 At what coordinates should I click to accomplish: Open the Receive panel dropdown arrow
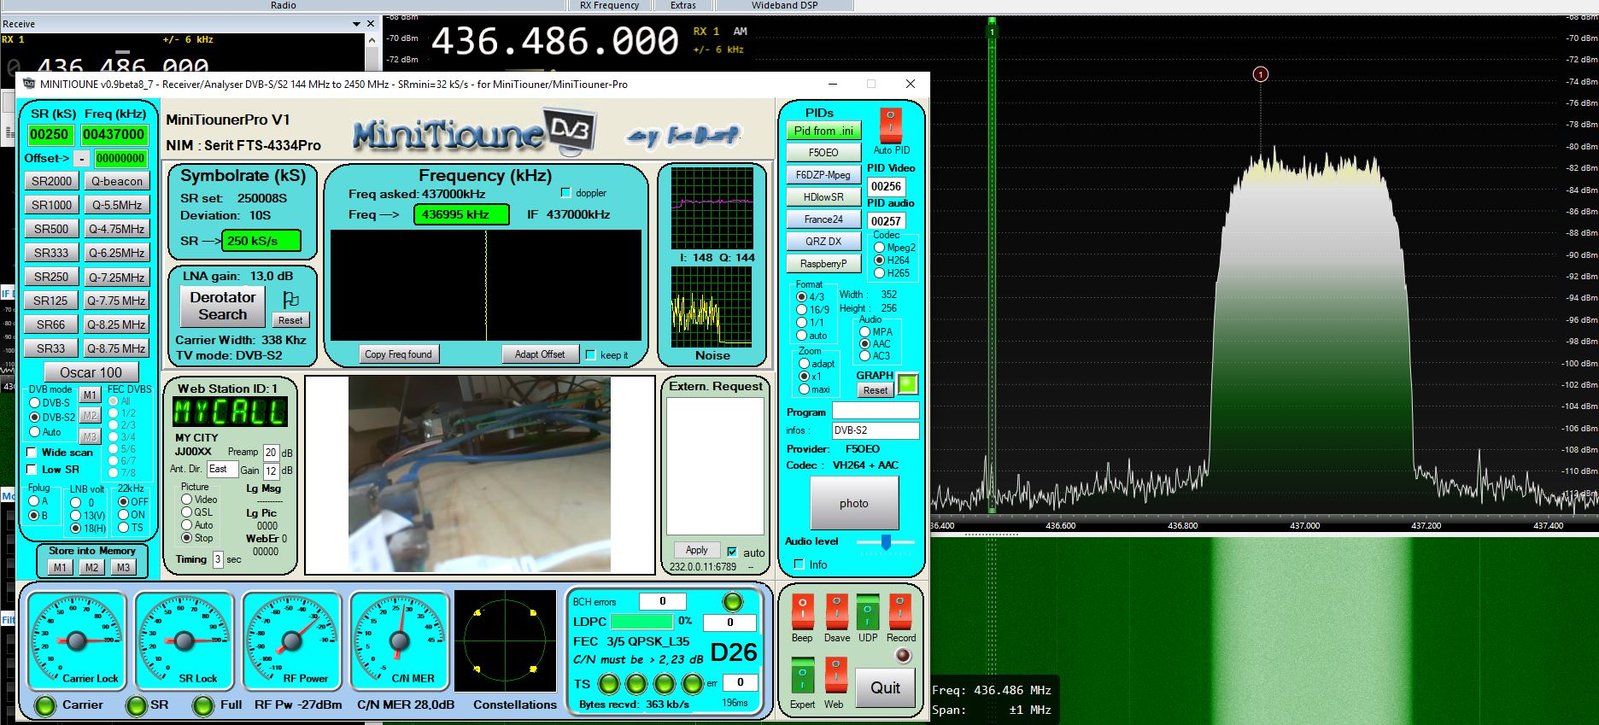(x=356, y=24)
